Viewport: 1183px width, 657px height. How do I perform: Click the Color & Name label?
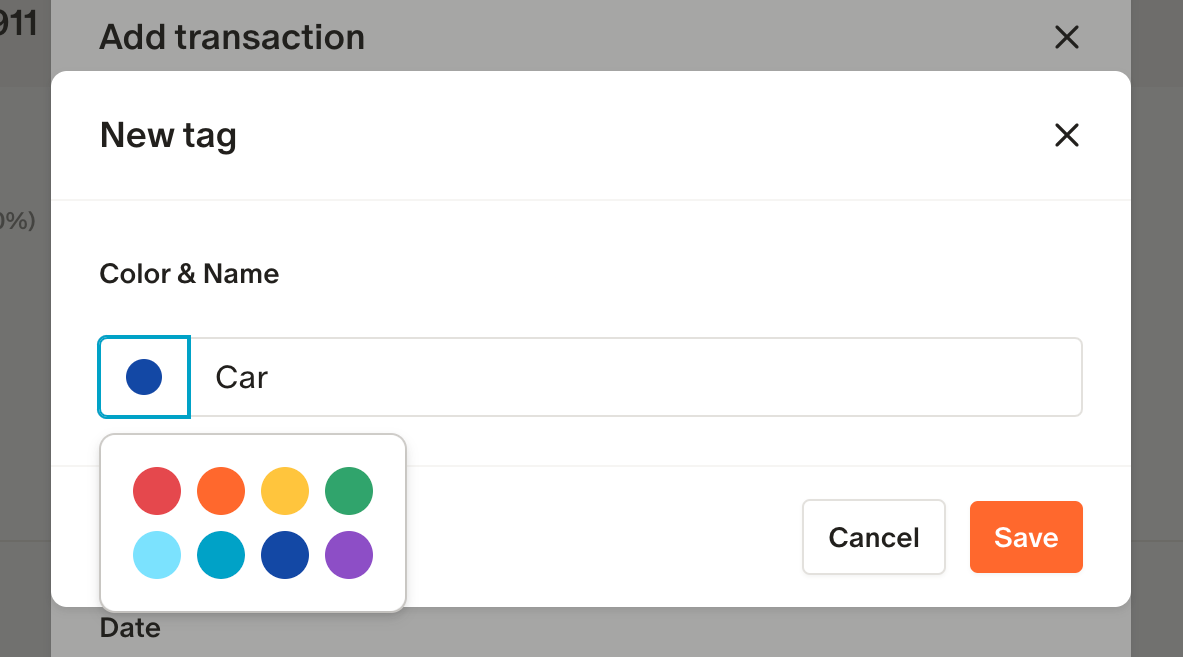189,274
